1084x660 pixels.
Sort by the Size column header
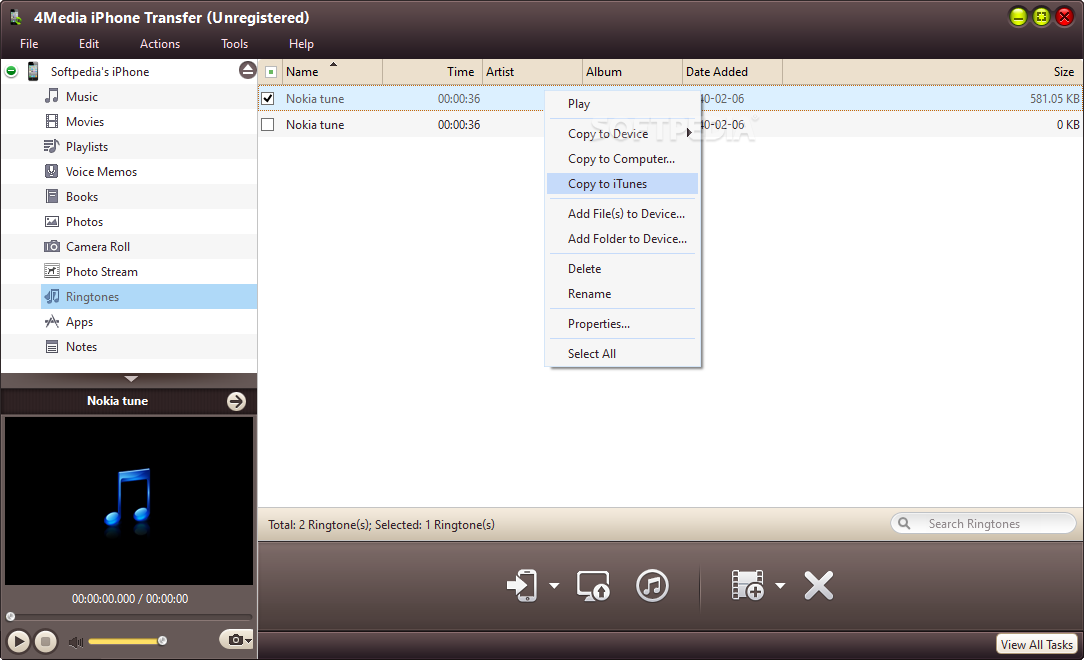point(932,72)
